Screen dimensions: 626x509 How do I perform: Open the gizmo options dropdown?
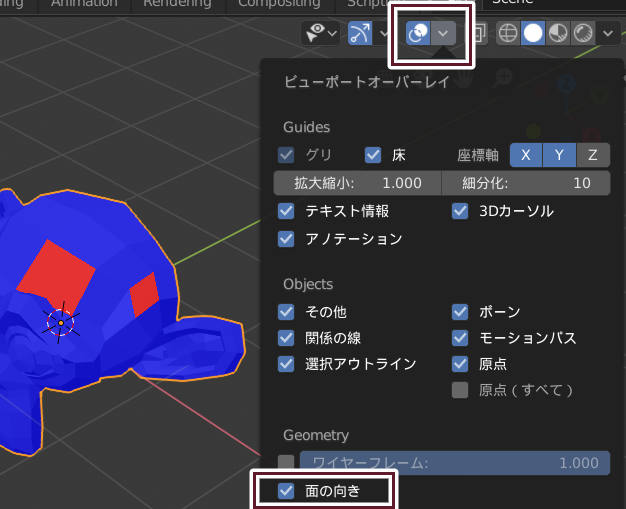click(x=383, y=33)
